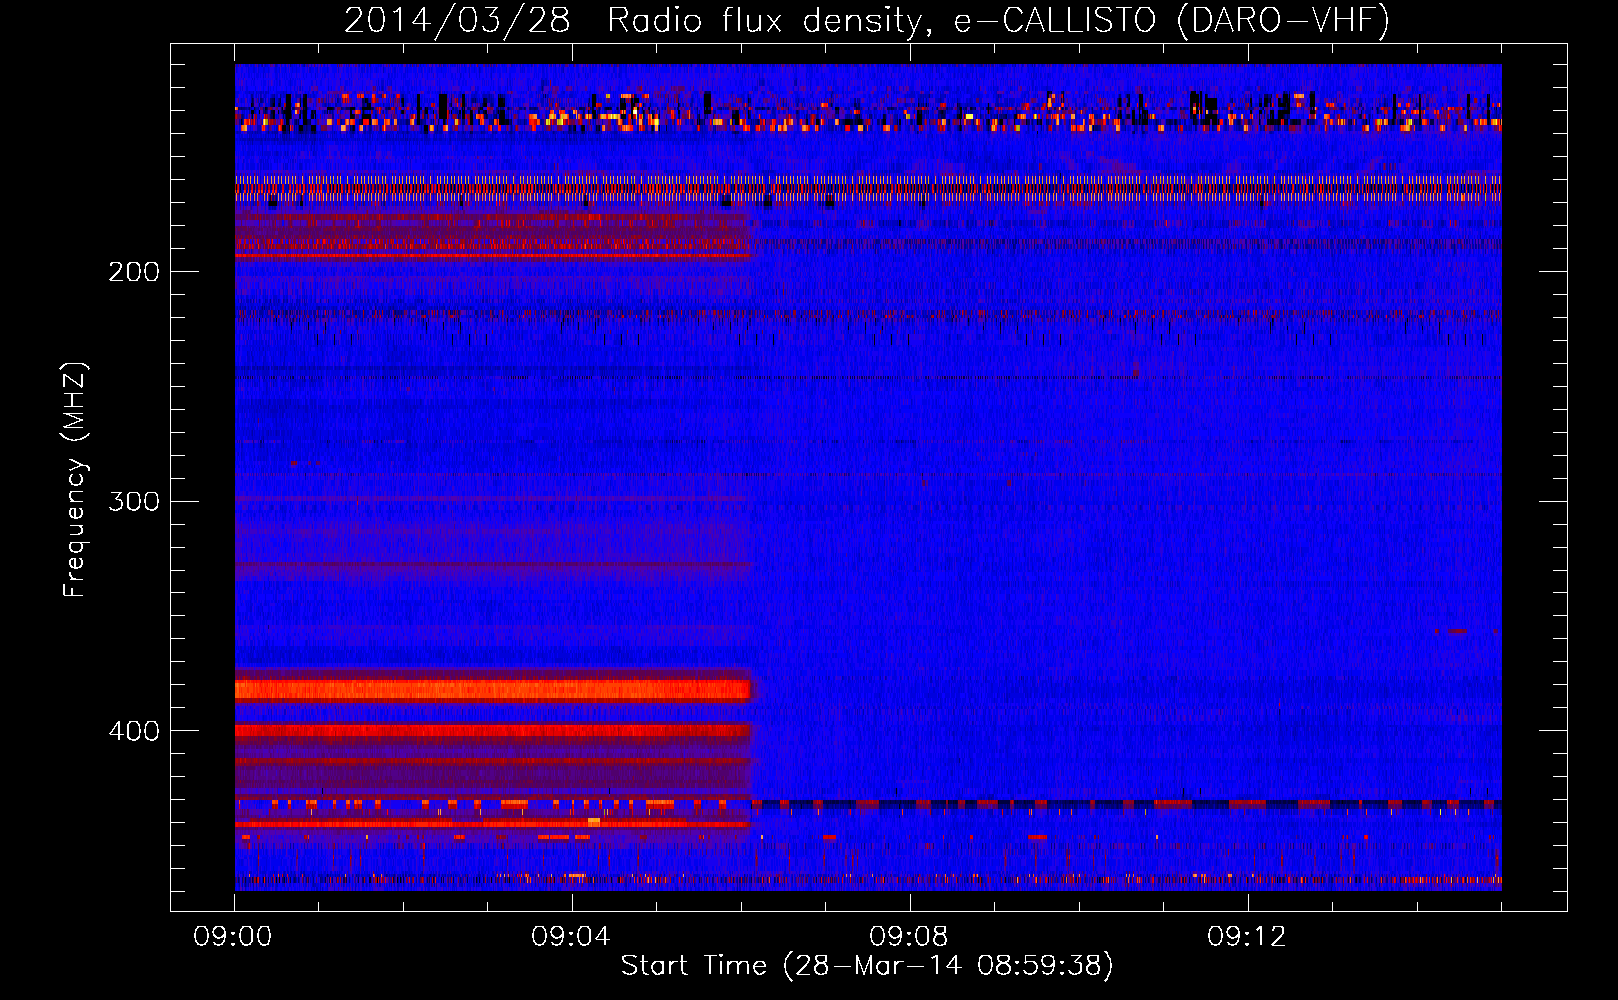1618x1000 pixels.
Task: Click the 'Start Time (28-Mar-14 08:59:38)' label
Action: click(867, 966)
